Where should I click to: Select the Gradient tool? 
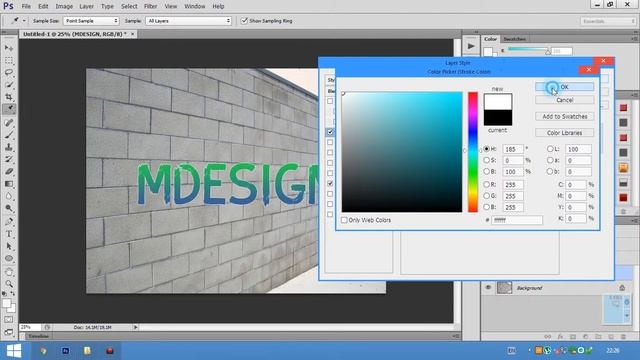[9, 184]
